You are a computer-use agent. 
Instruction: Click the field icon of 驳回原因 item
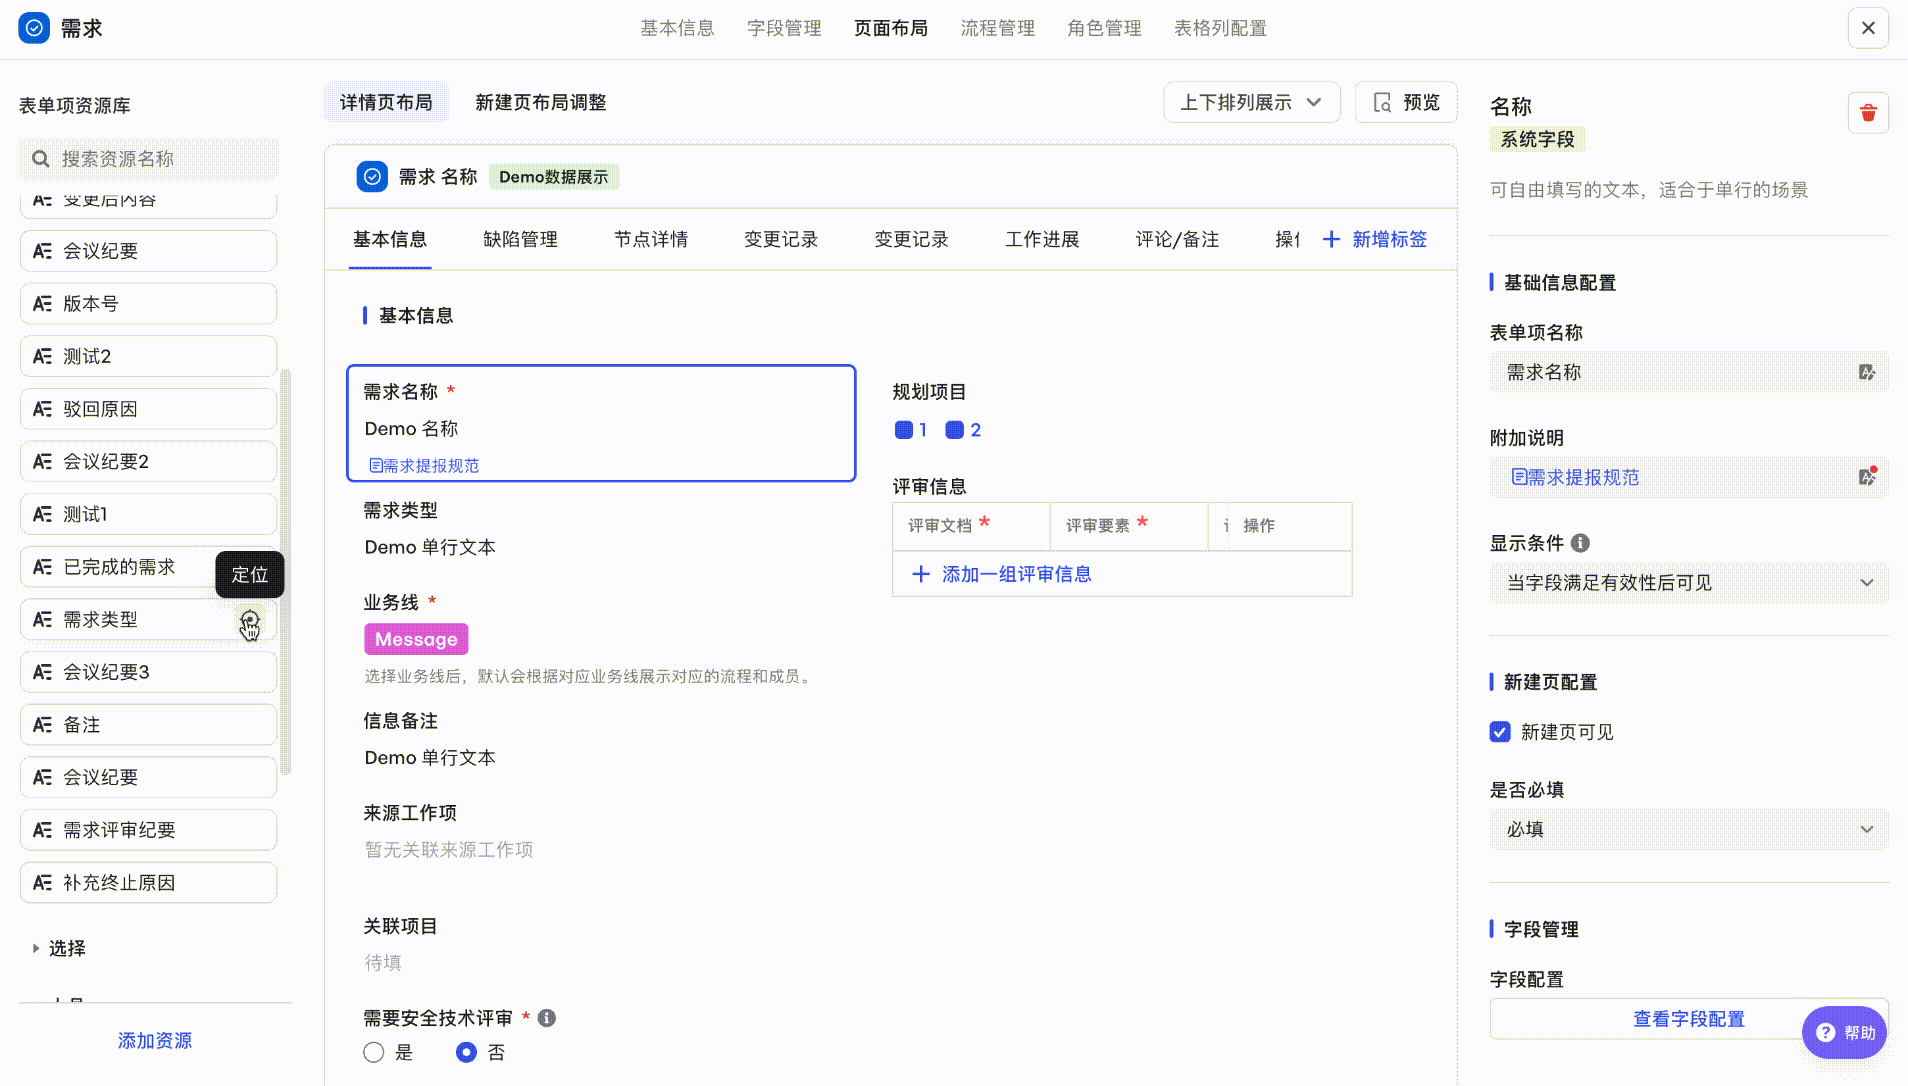[42, 409]
